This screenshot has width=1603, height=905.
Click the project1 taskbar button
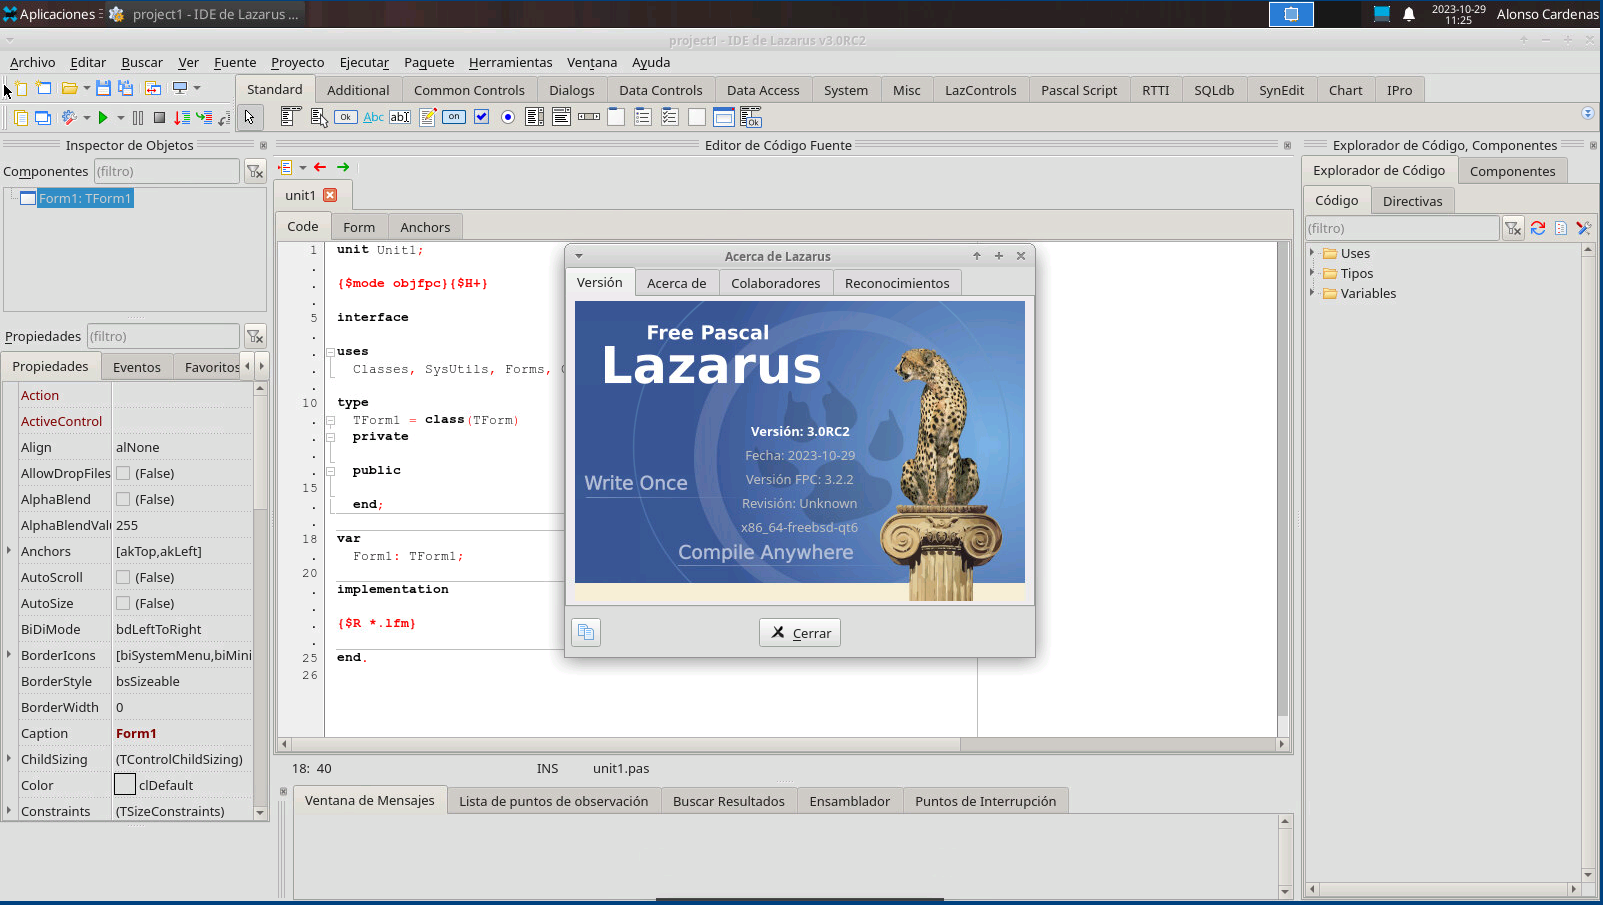click(x=204, y=14)
